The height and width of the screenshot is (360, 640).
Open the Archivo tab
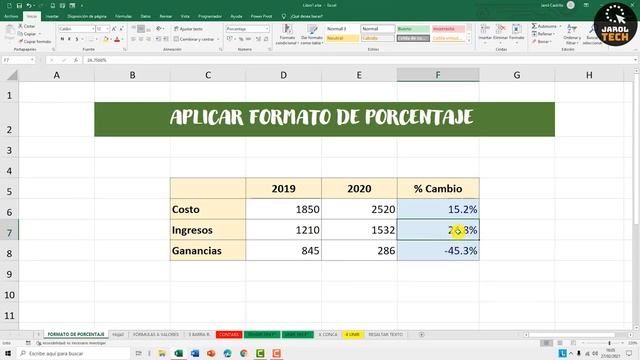[11, 16]
